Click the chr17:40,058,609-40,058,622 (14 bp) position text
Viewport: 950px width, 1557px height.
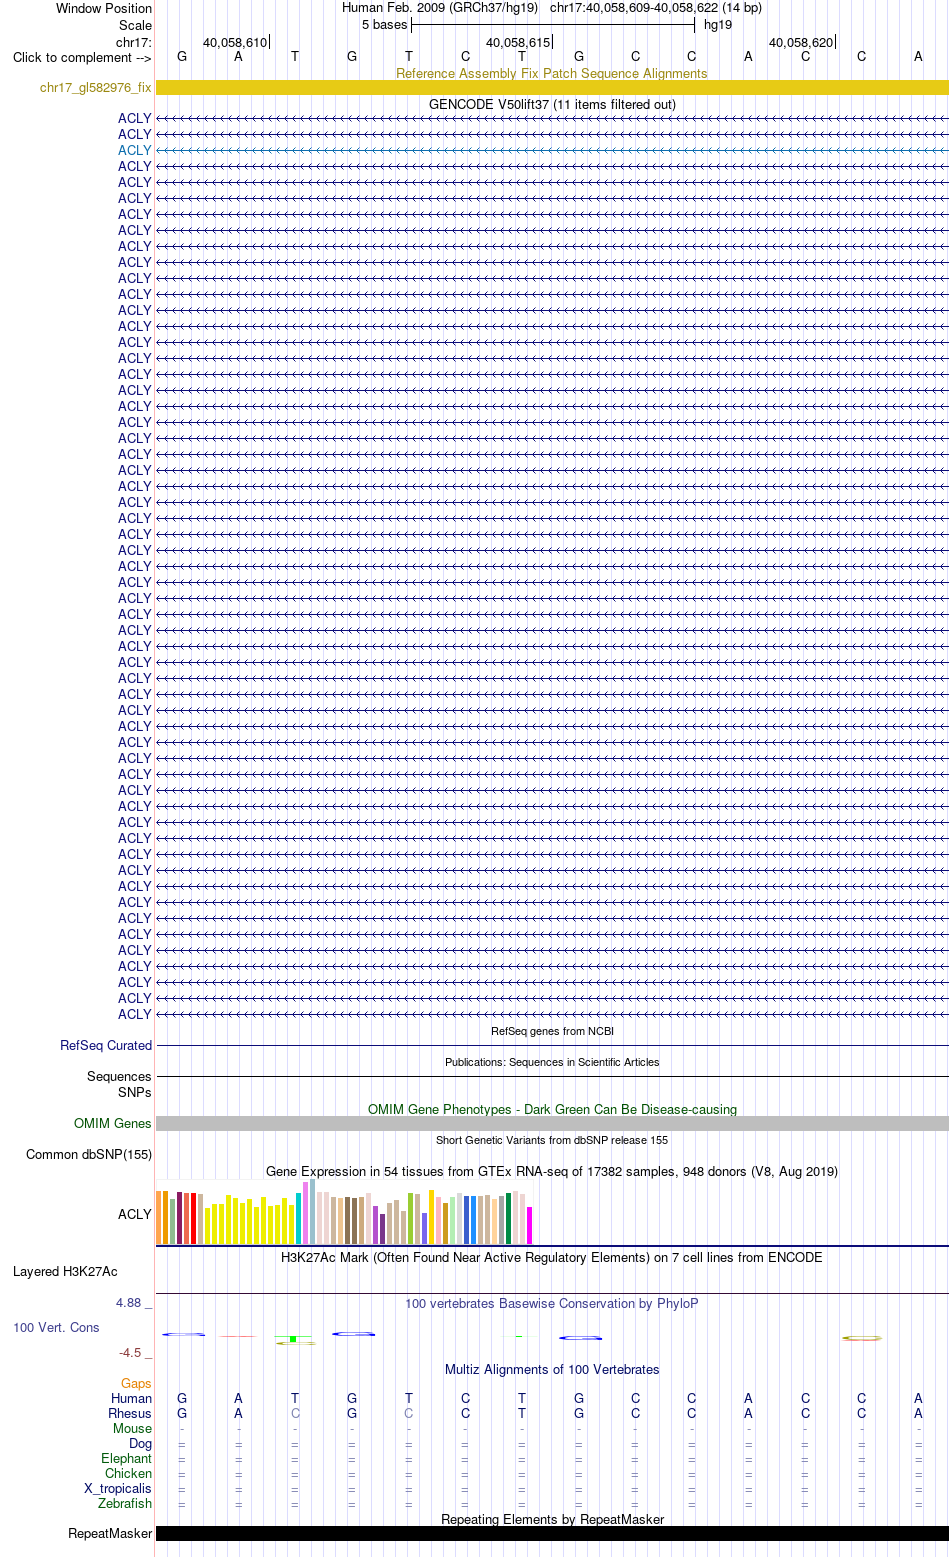(x=656, y=8)
